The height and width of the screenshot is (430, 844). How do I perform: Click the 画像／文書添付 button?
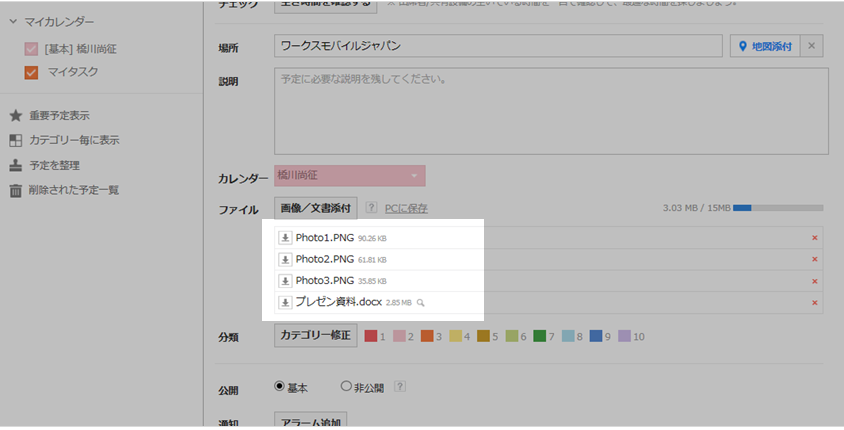315,208
